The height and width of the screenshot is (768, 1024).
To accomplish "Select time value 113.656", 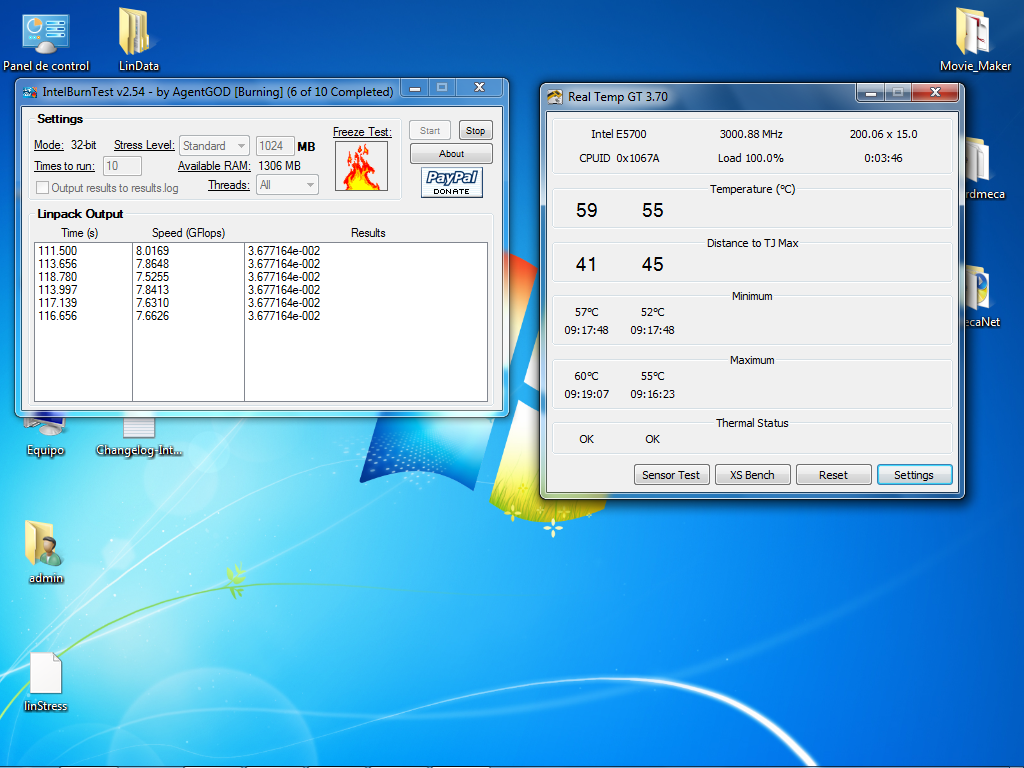I will [x=57, y=264].
